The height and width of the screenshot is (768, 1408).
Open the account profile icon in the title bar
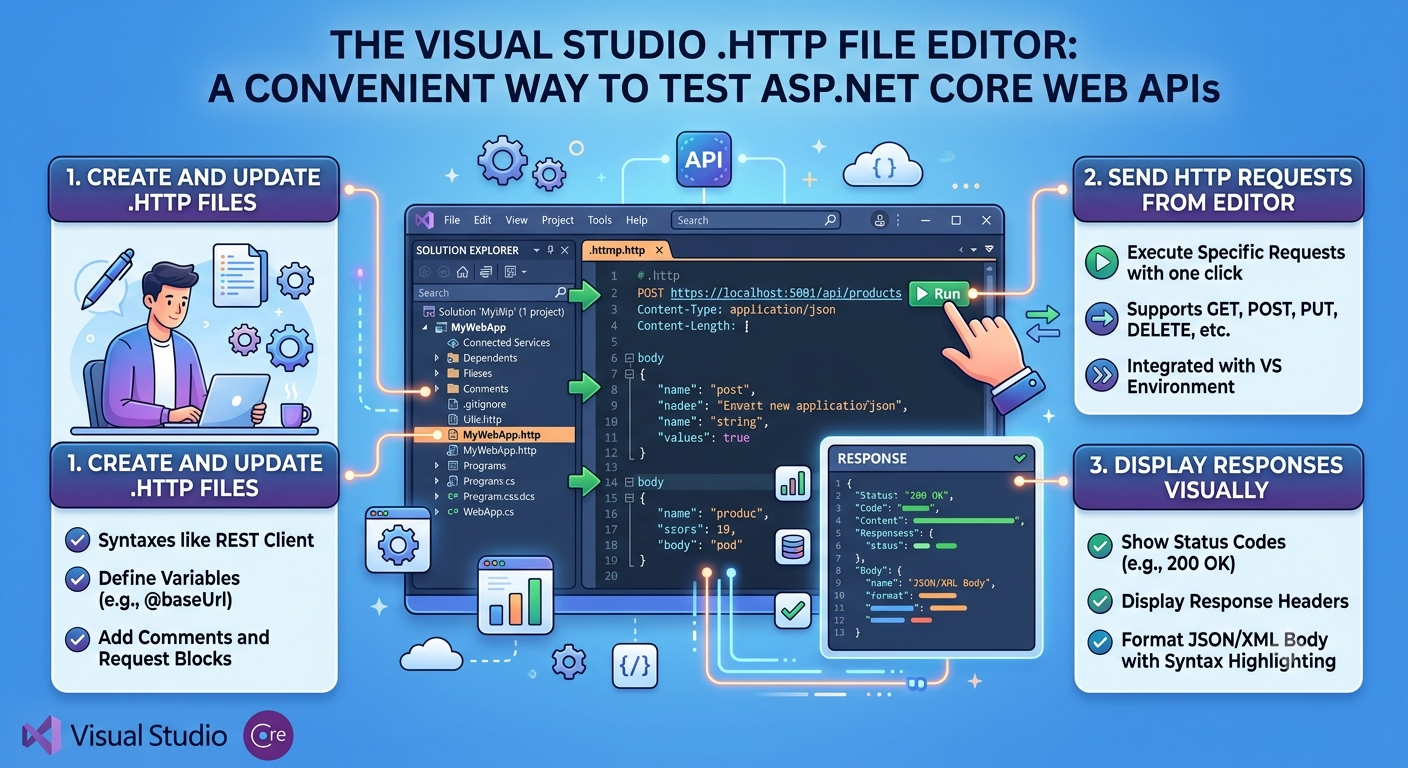[880, 220]
